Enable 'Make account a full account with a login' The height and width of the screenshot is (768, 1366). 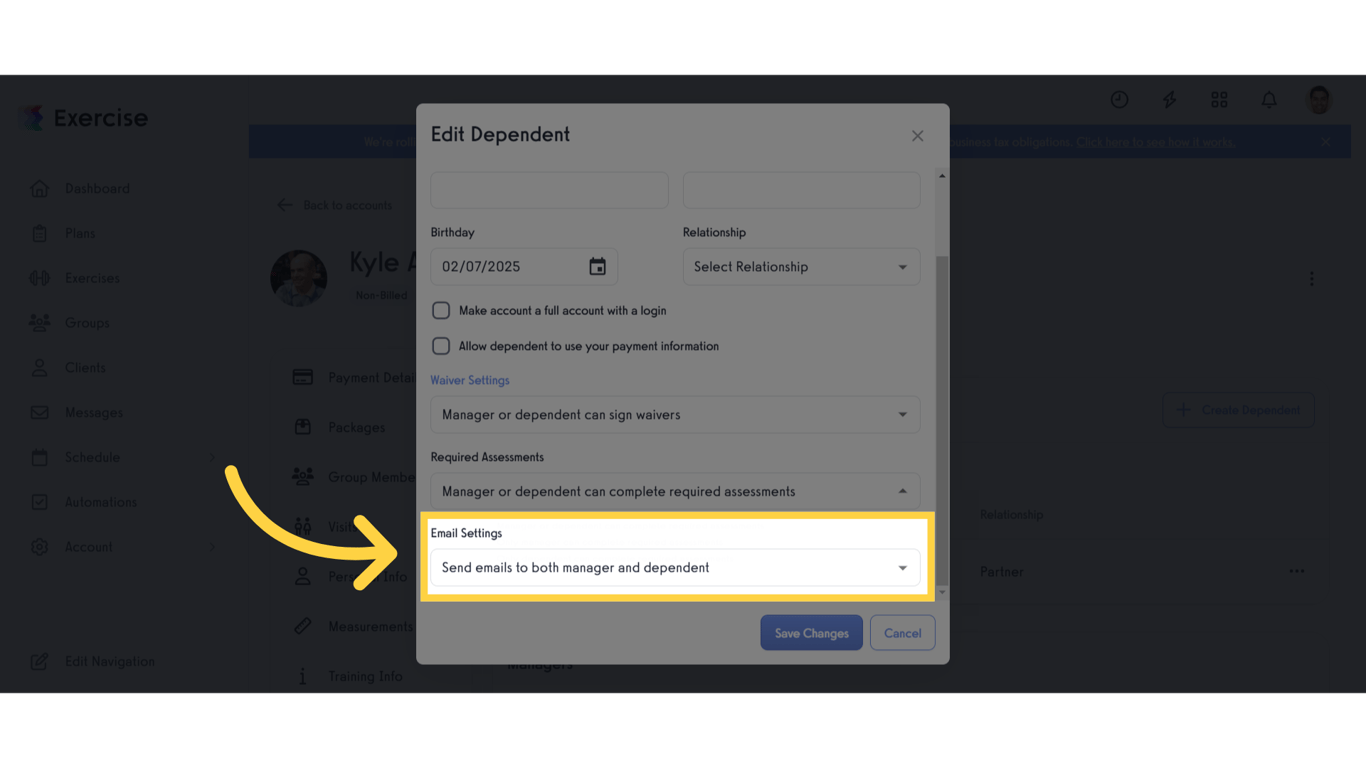point(441,310)
